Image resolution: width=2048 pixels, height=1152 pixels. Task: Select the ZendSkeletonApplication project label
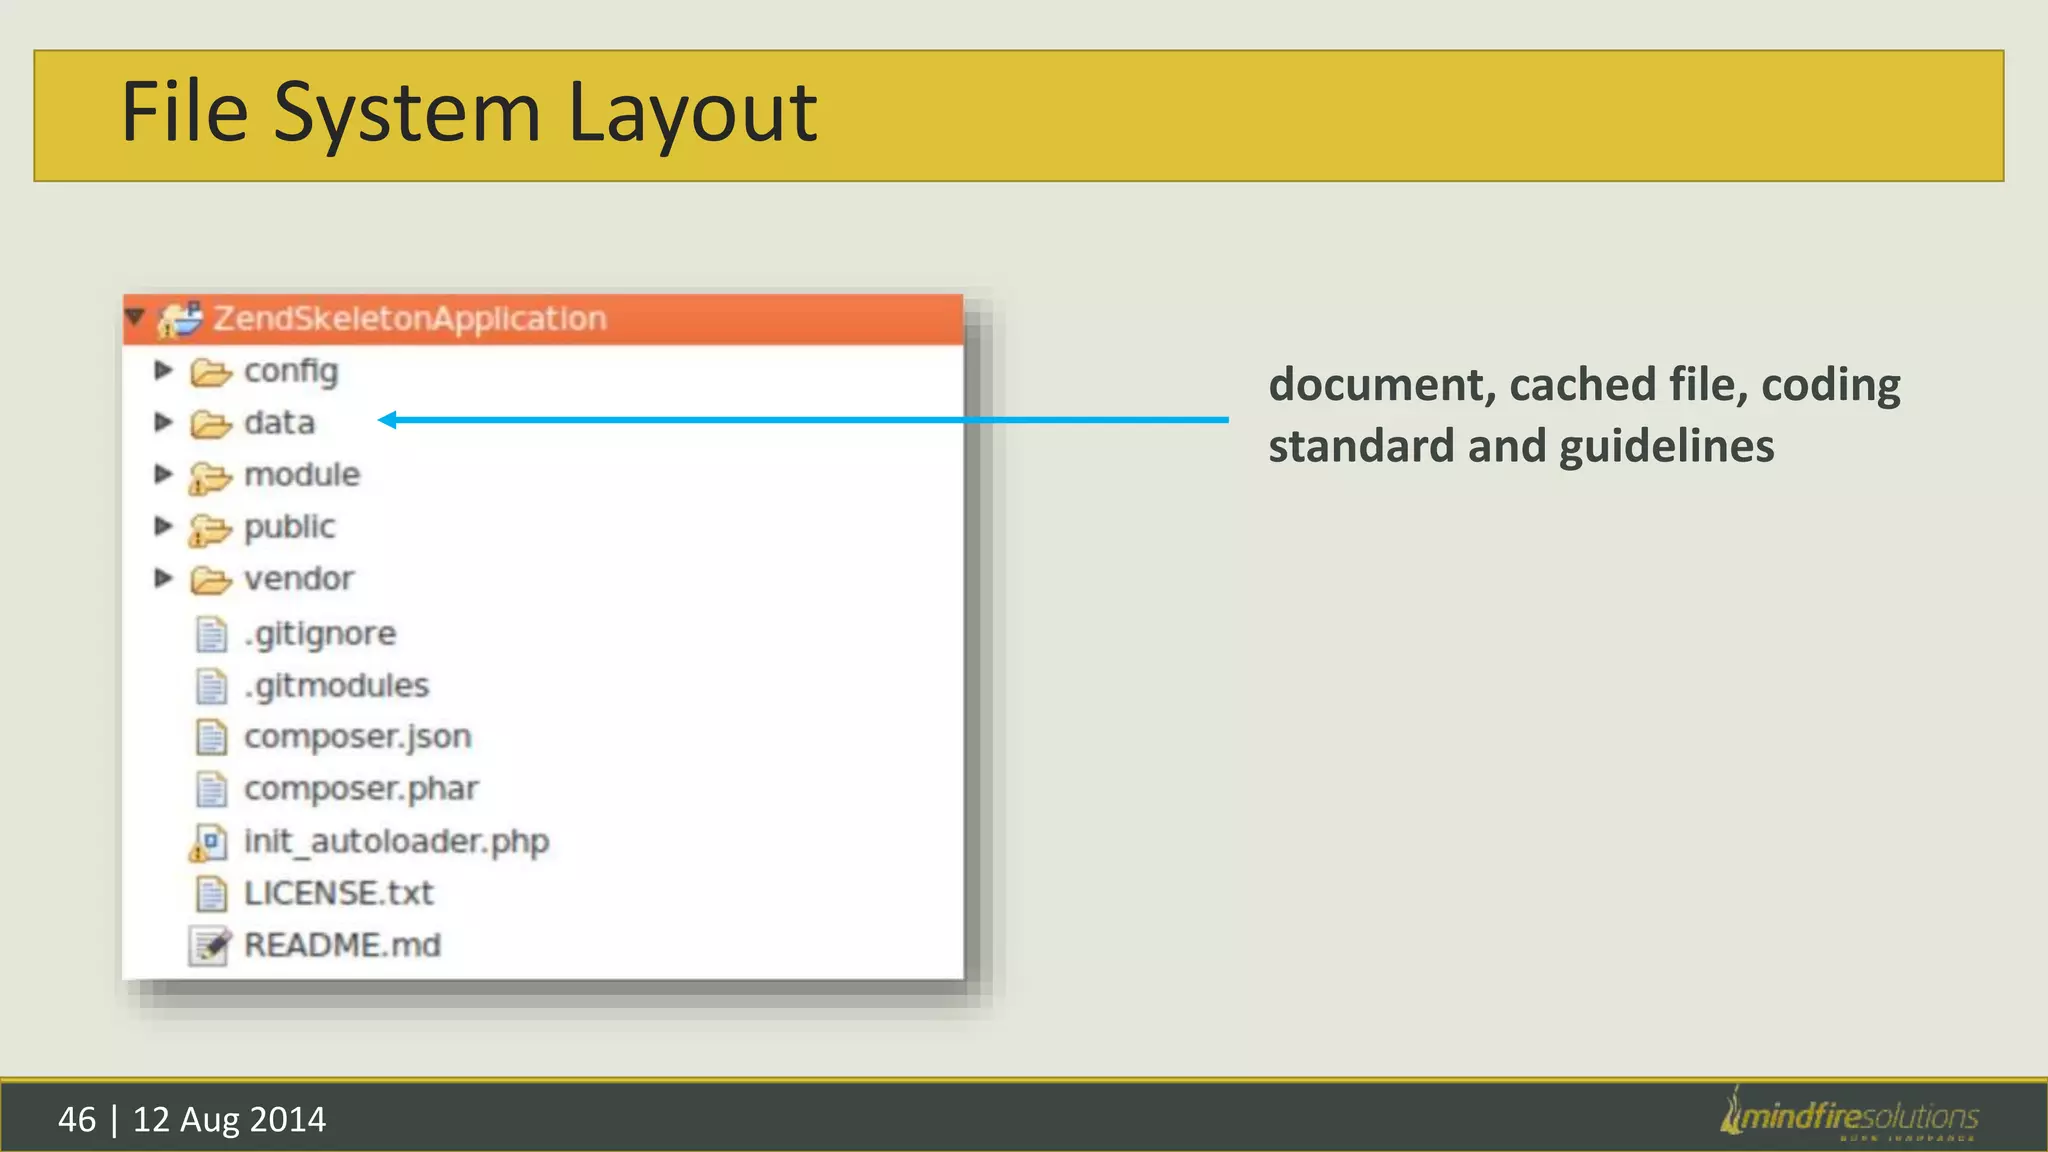[x=410, y=318]
